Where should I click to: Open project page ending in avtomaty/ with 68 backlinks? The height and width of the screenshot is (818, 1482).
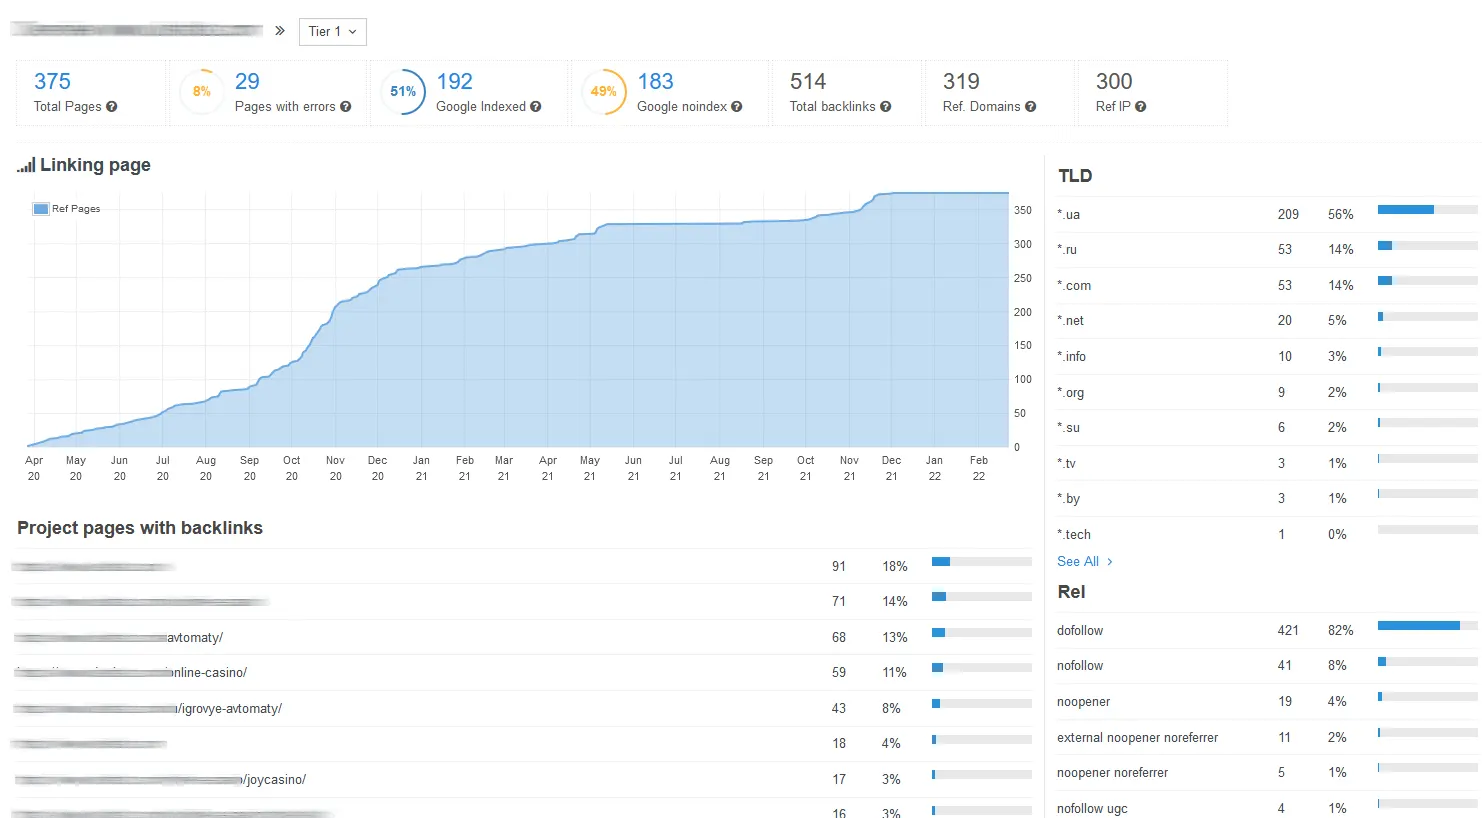(119, 637)
